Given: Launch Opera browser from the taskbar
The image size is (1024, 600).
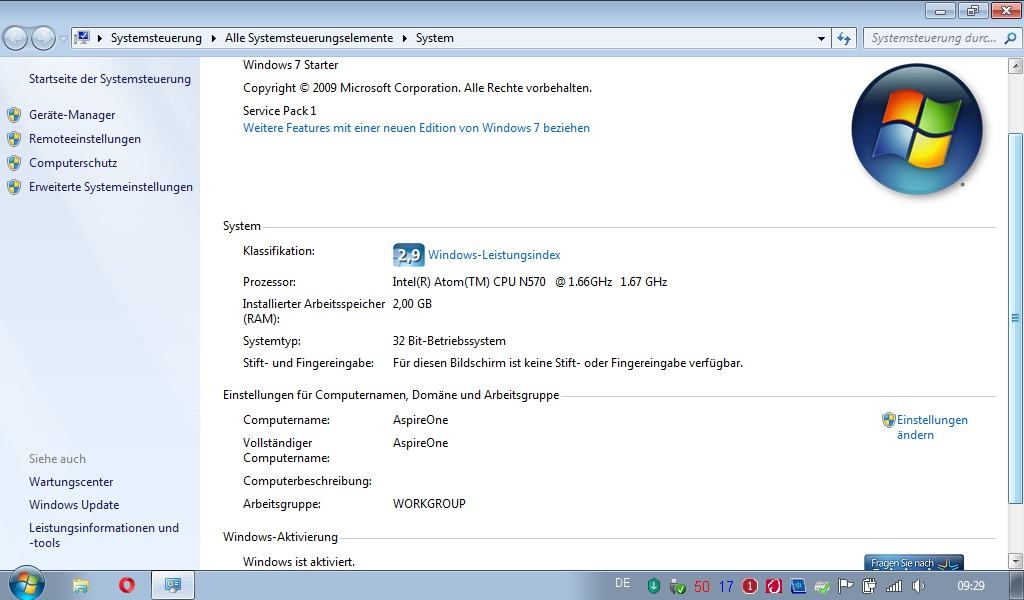Looking at the screenshot, I should pyautogui.click(x=127, y=584).
